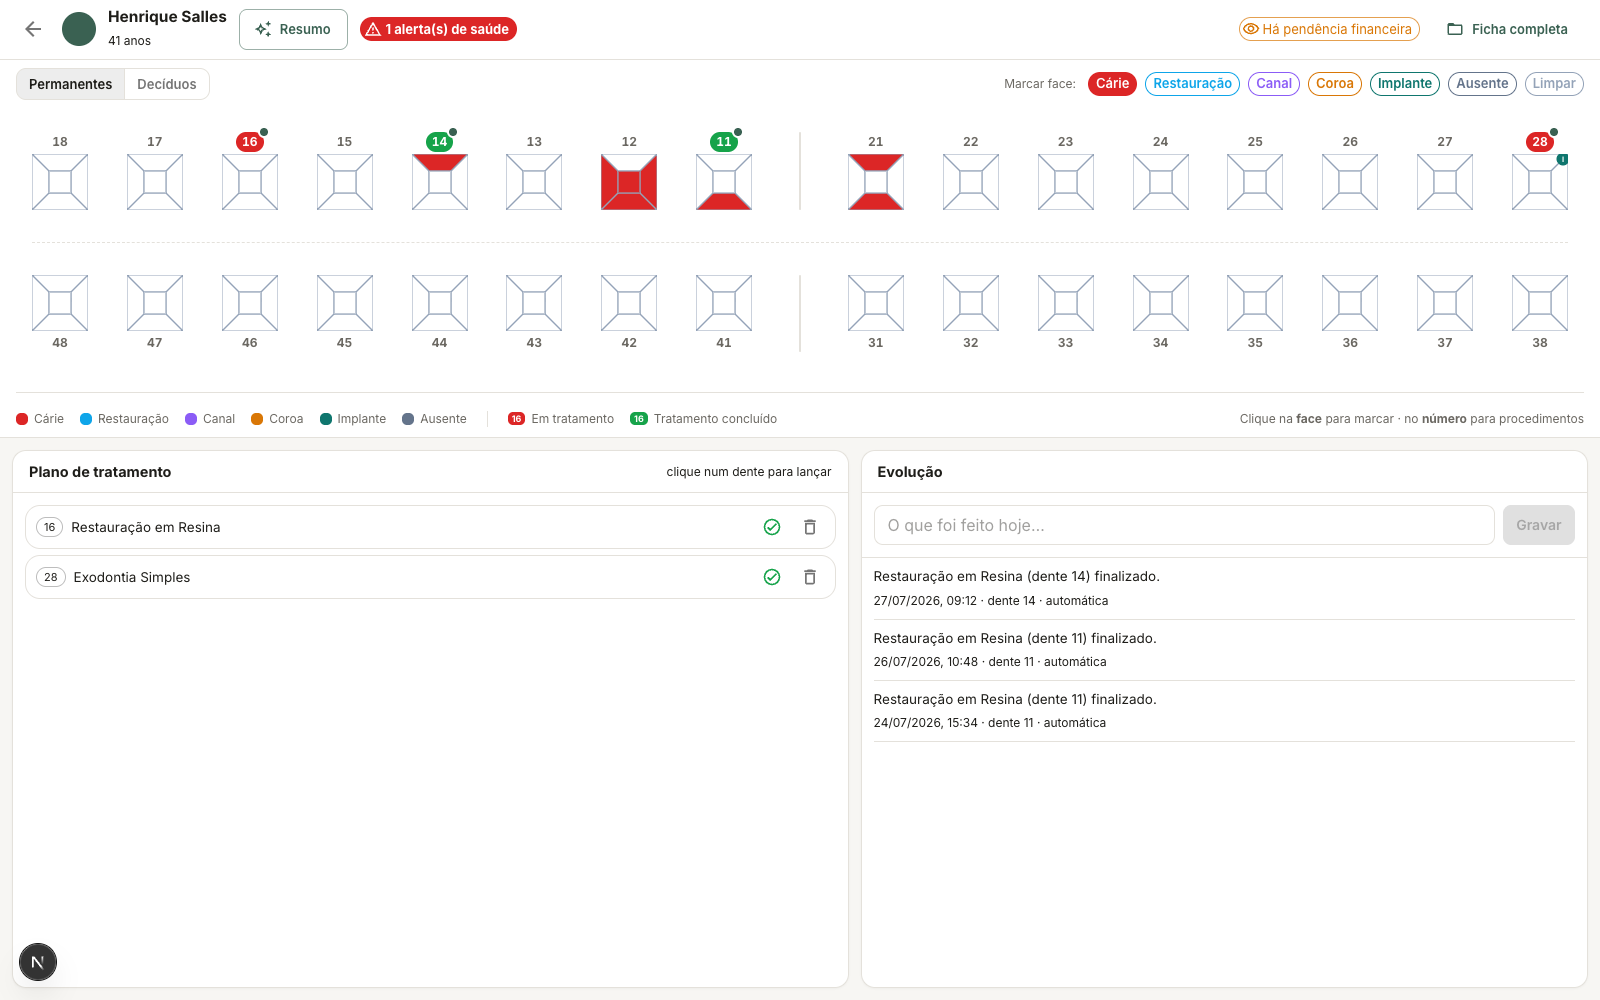1600x1000 pixels.
Task: Select the Cárie face marker
Action: [x=1112, y=84]
